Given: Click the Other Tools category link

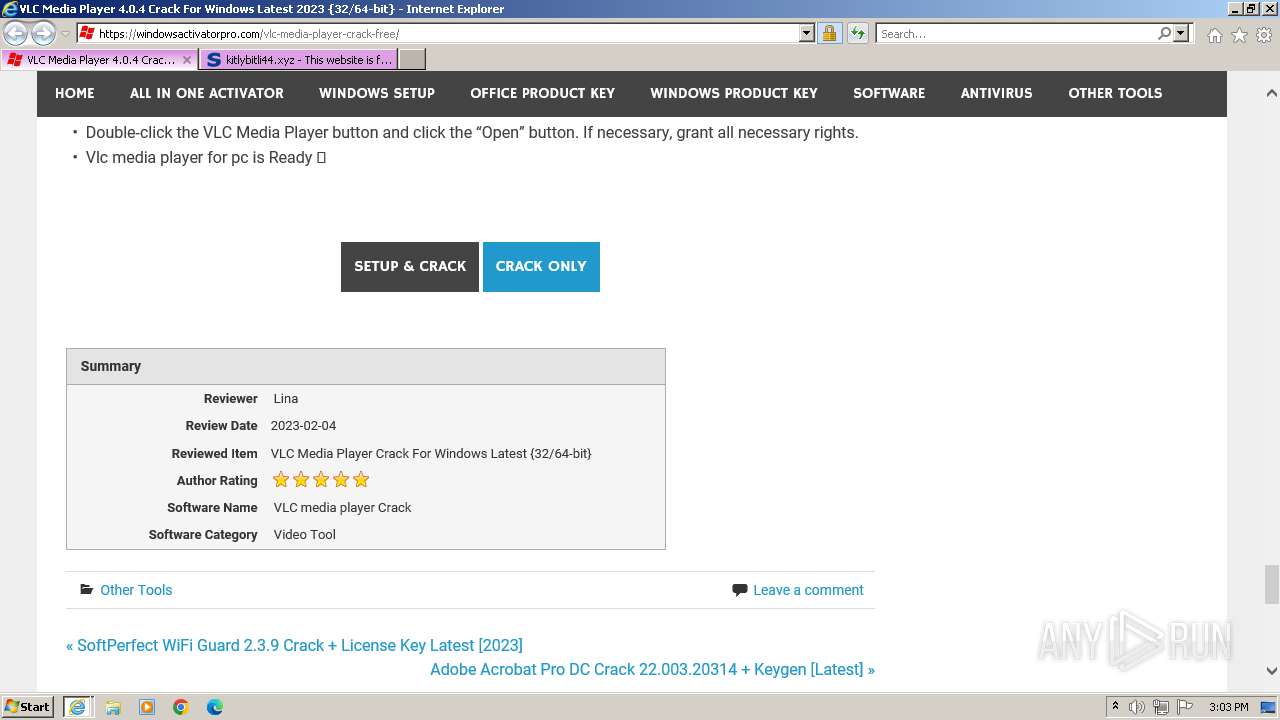Looking at the screenshot, I should tap(136, 590).
